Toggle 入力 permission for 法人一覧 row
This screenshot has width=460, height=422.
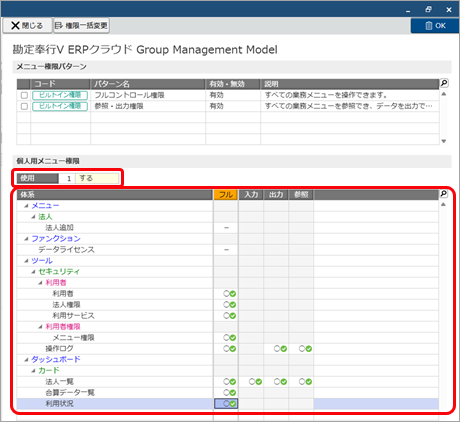(255, 382)
